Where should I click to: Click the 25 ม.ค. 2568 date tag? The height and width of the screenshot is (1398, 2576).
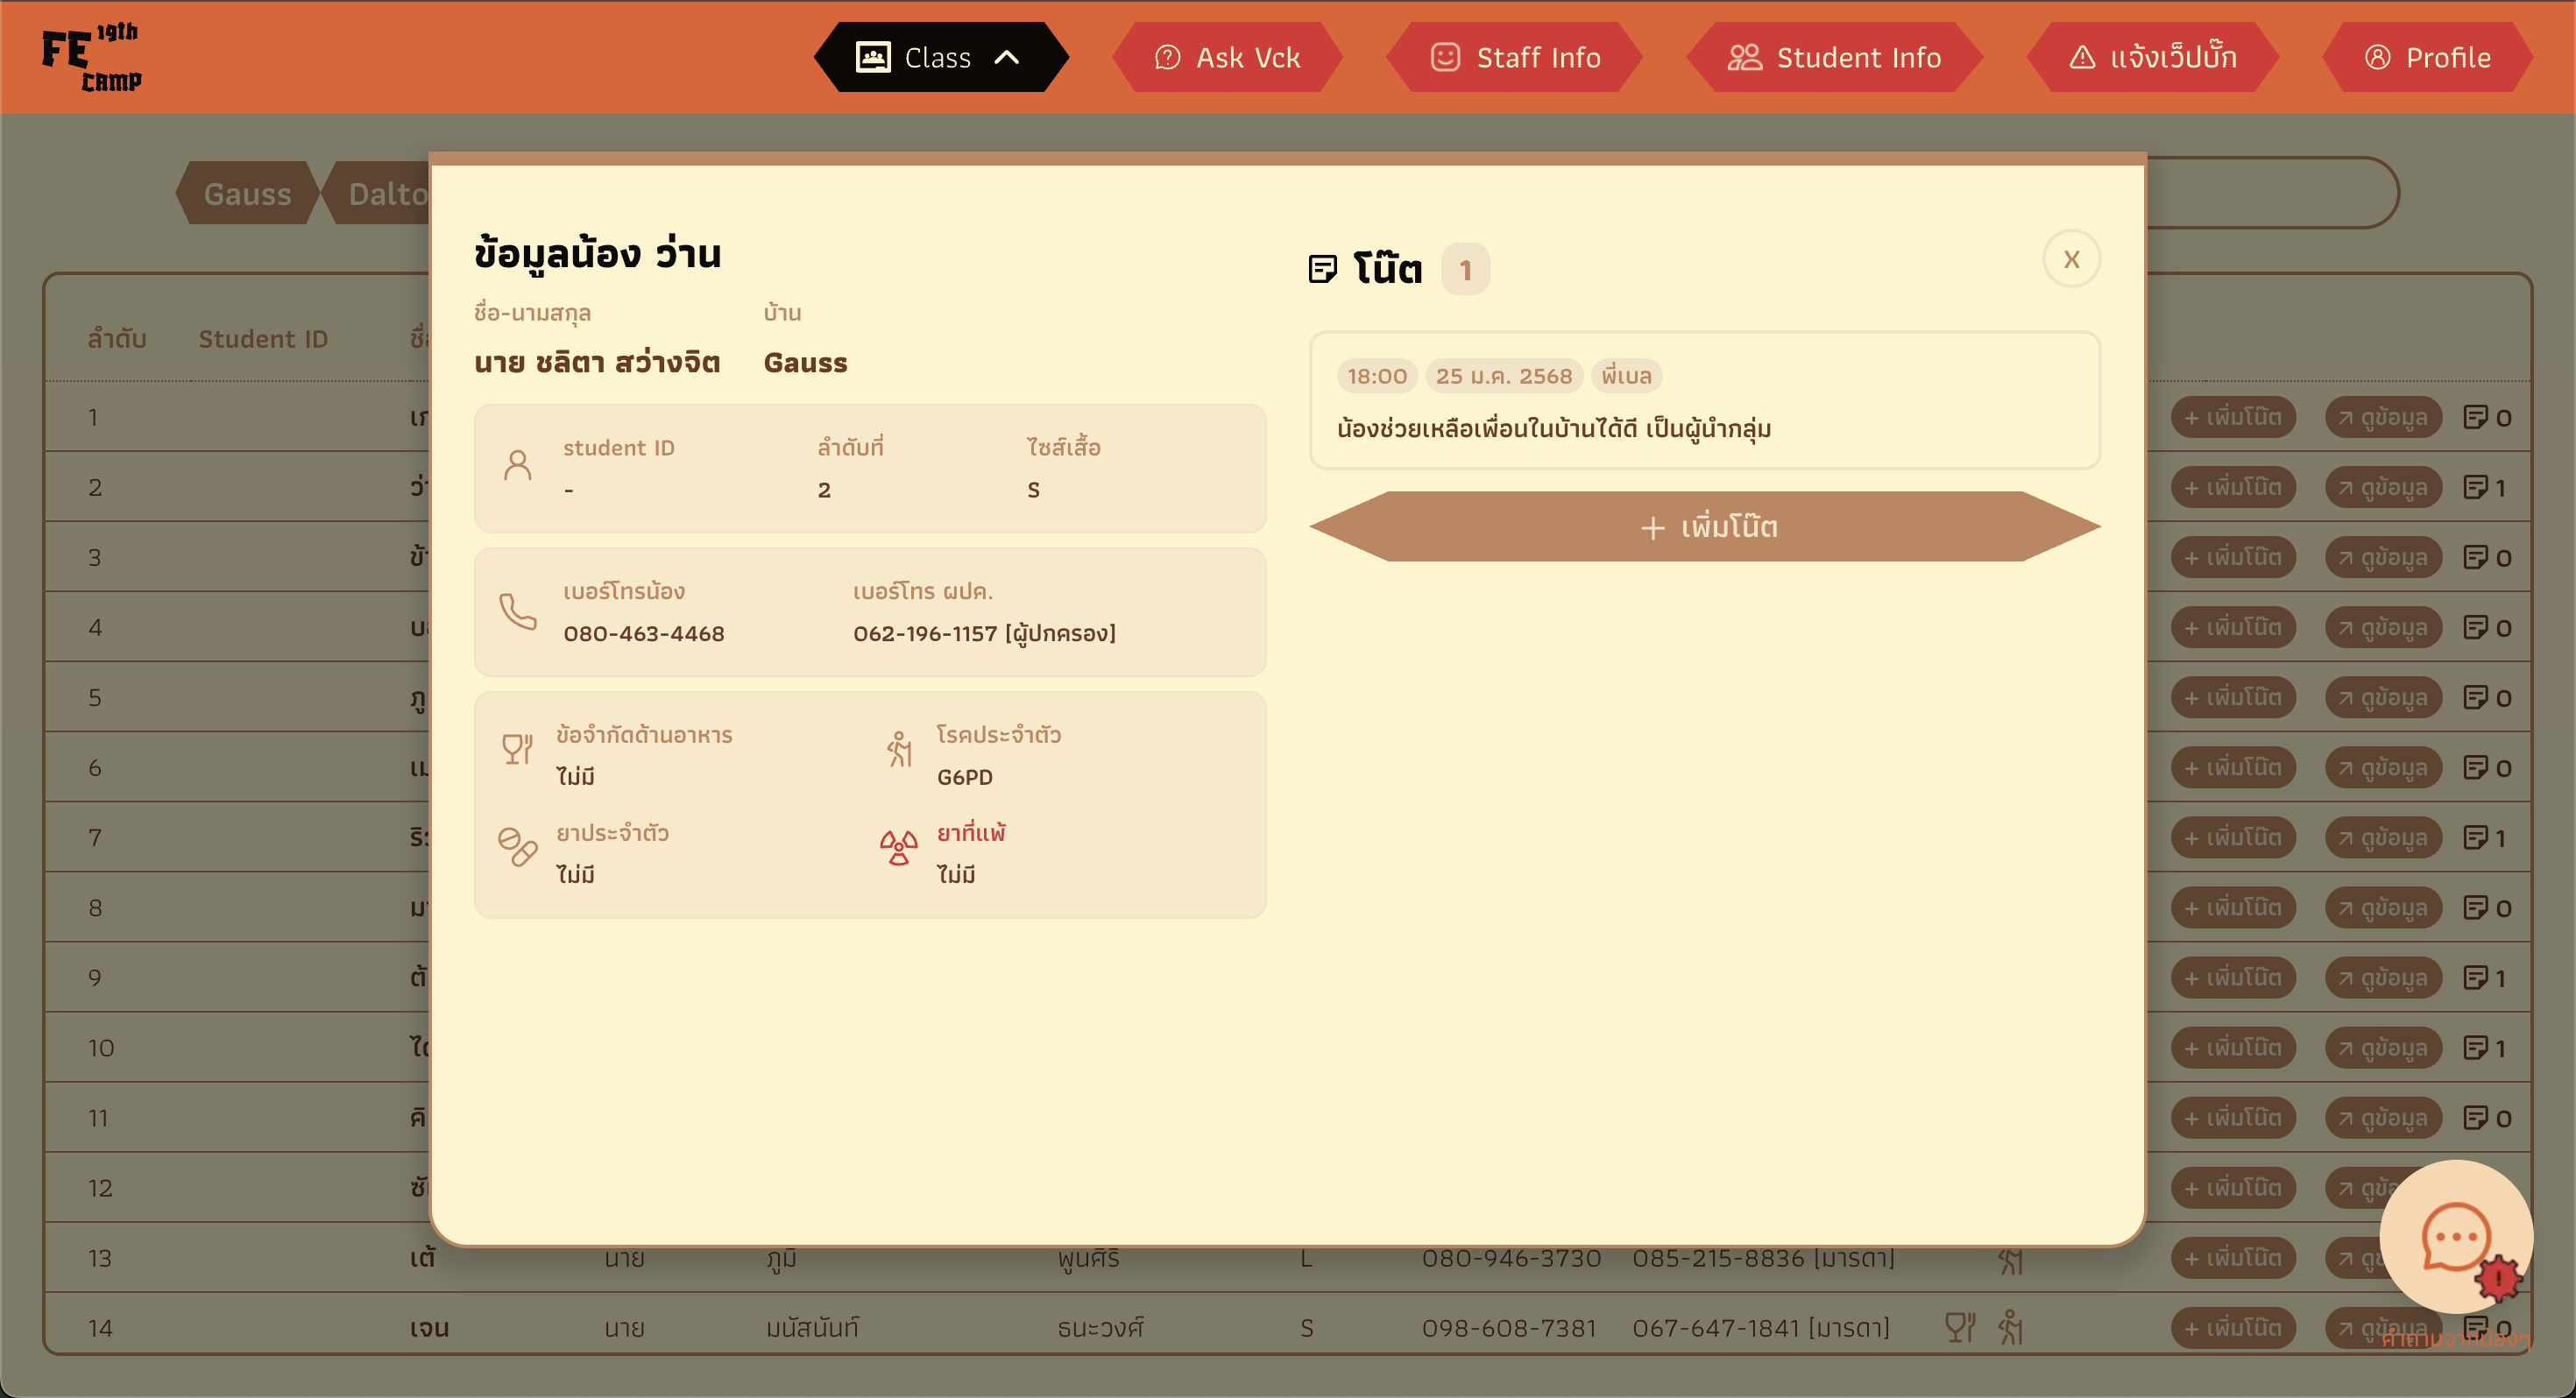pos(1503,376)
